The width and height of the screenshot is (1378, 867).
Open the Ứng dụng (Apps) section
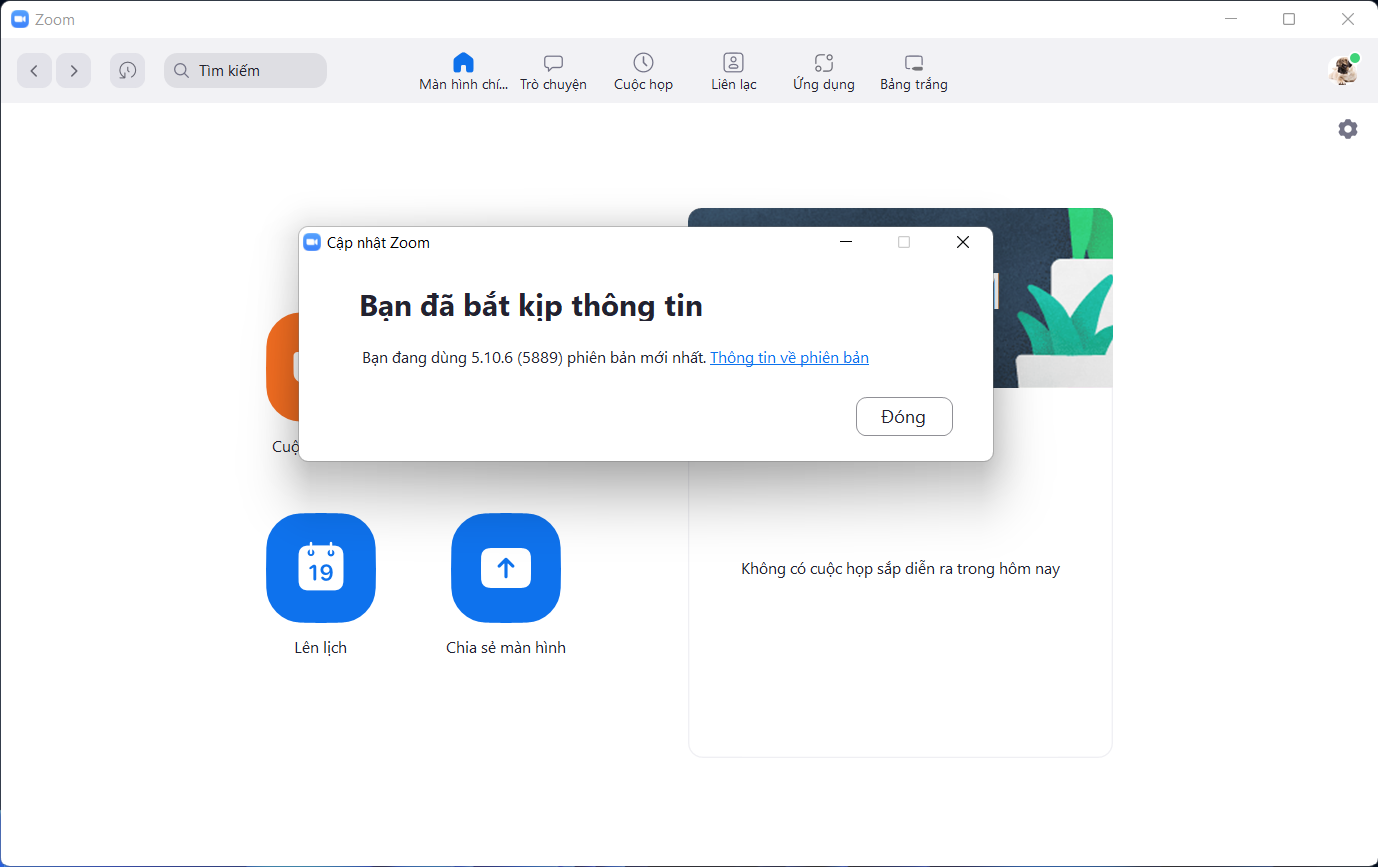coord(822,70)
